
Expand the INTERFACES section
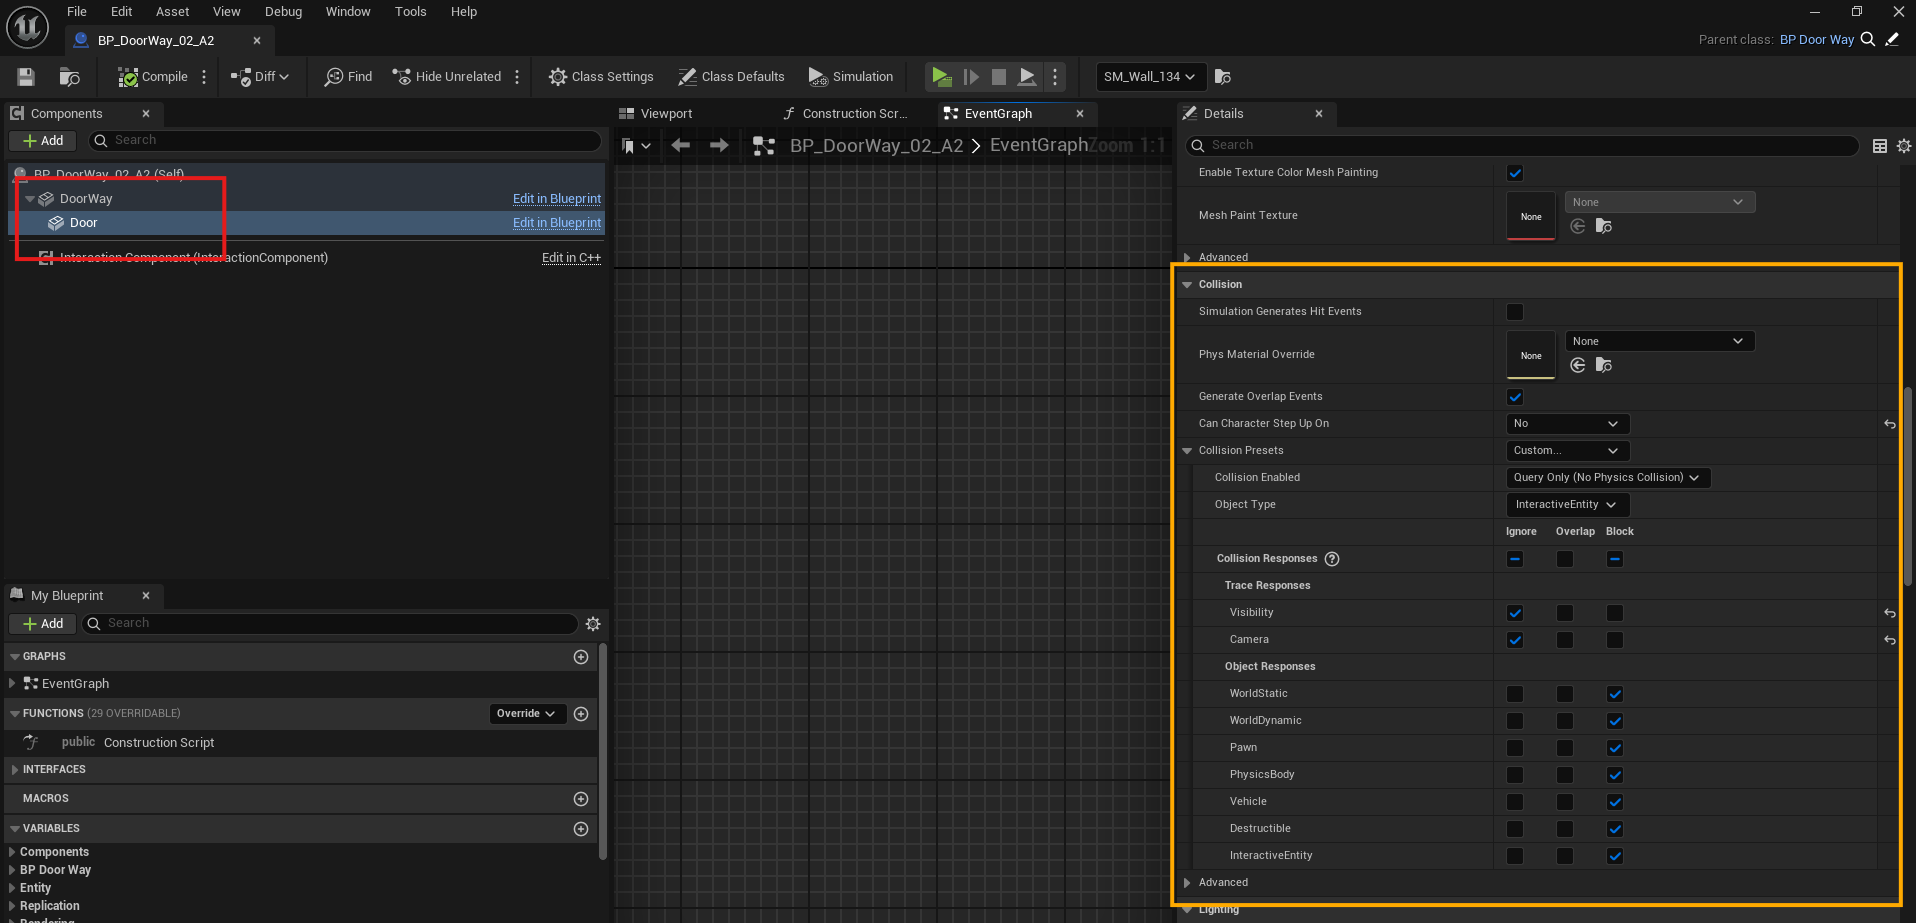[x=14, y=770]
